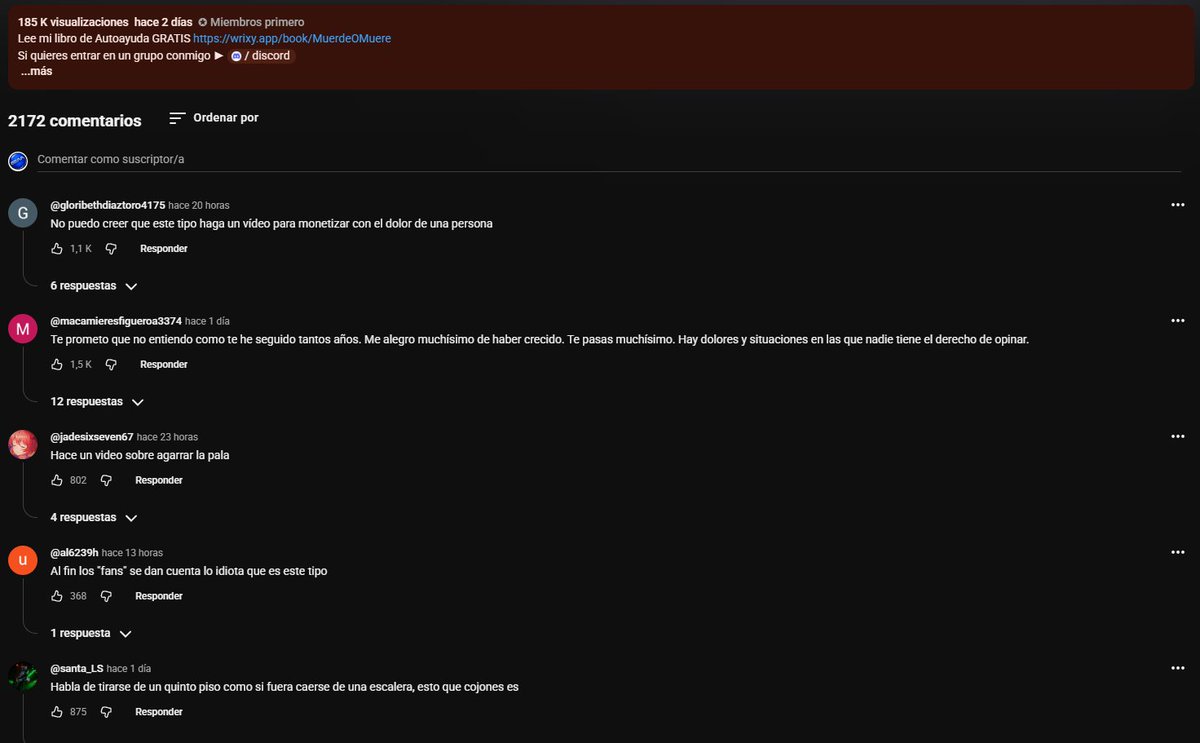Open @santa_LS channel name link
Image resolution: width=1200 pixels, height=743 pixels.
[x=77, y=669]
